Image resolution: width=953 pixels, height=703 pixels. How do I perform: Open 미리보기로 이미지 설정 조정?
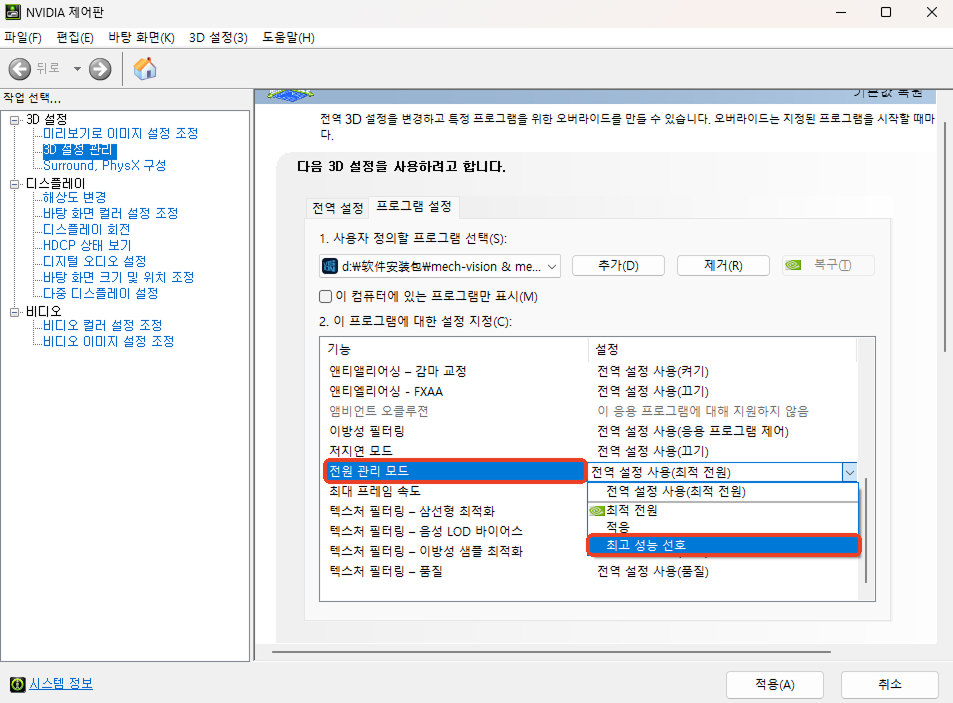(120, 133)
